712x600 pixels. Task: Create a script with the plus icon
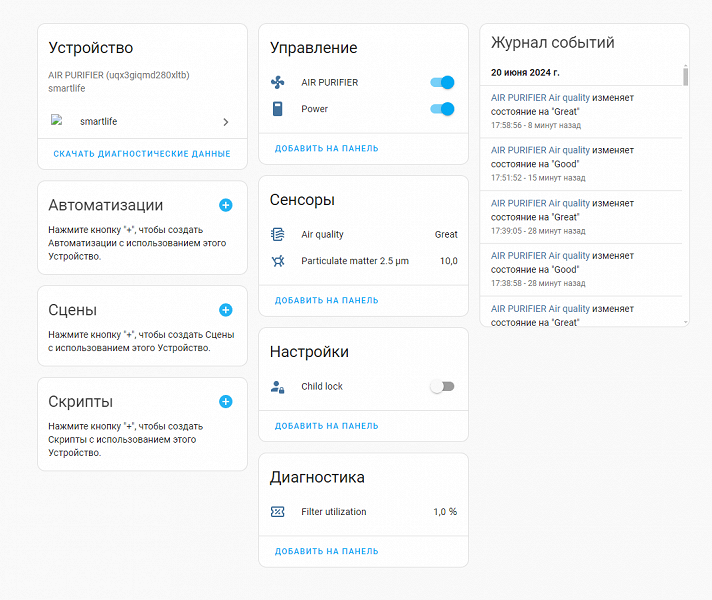[x=225, y=402]
